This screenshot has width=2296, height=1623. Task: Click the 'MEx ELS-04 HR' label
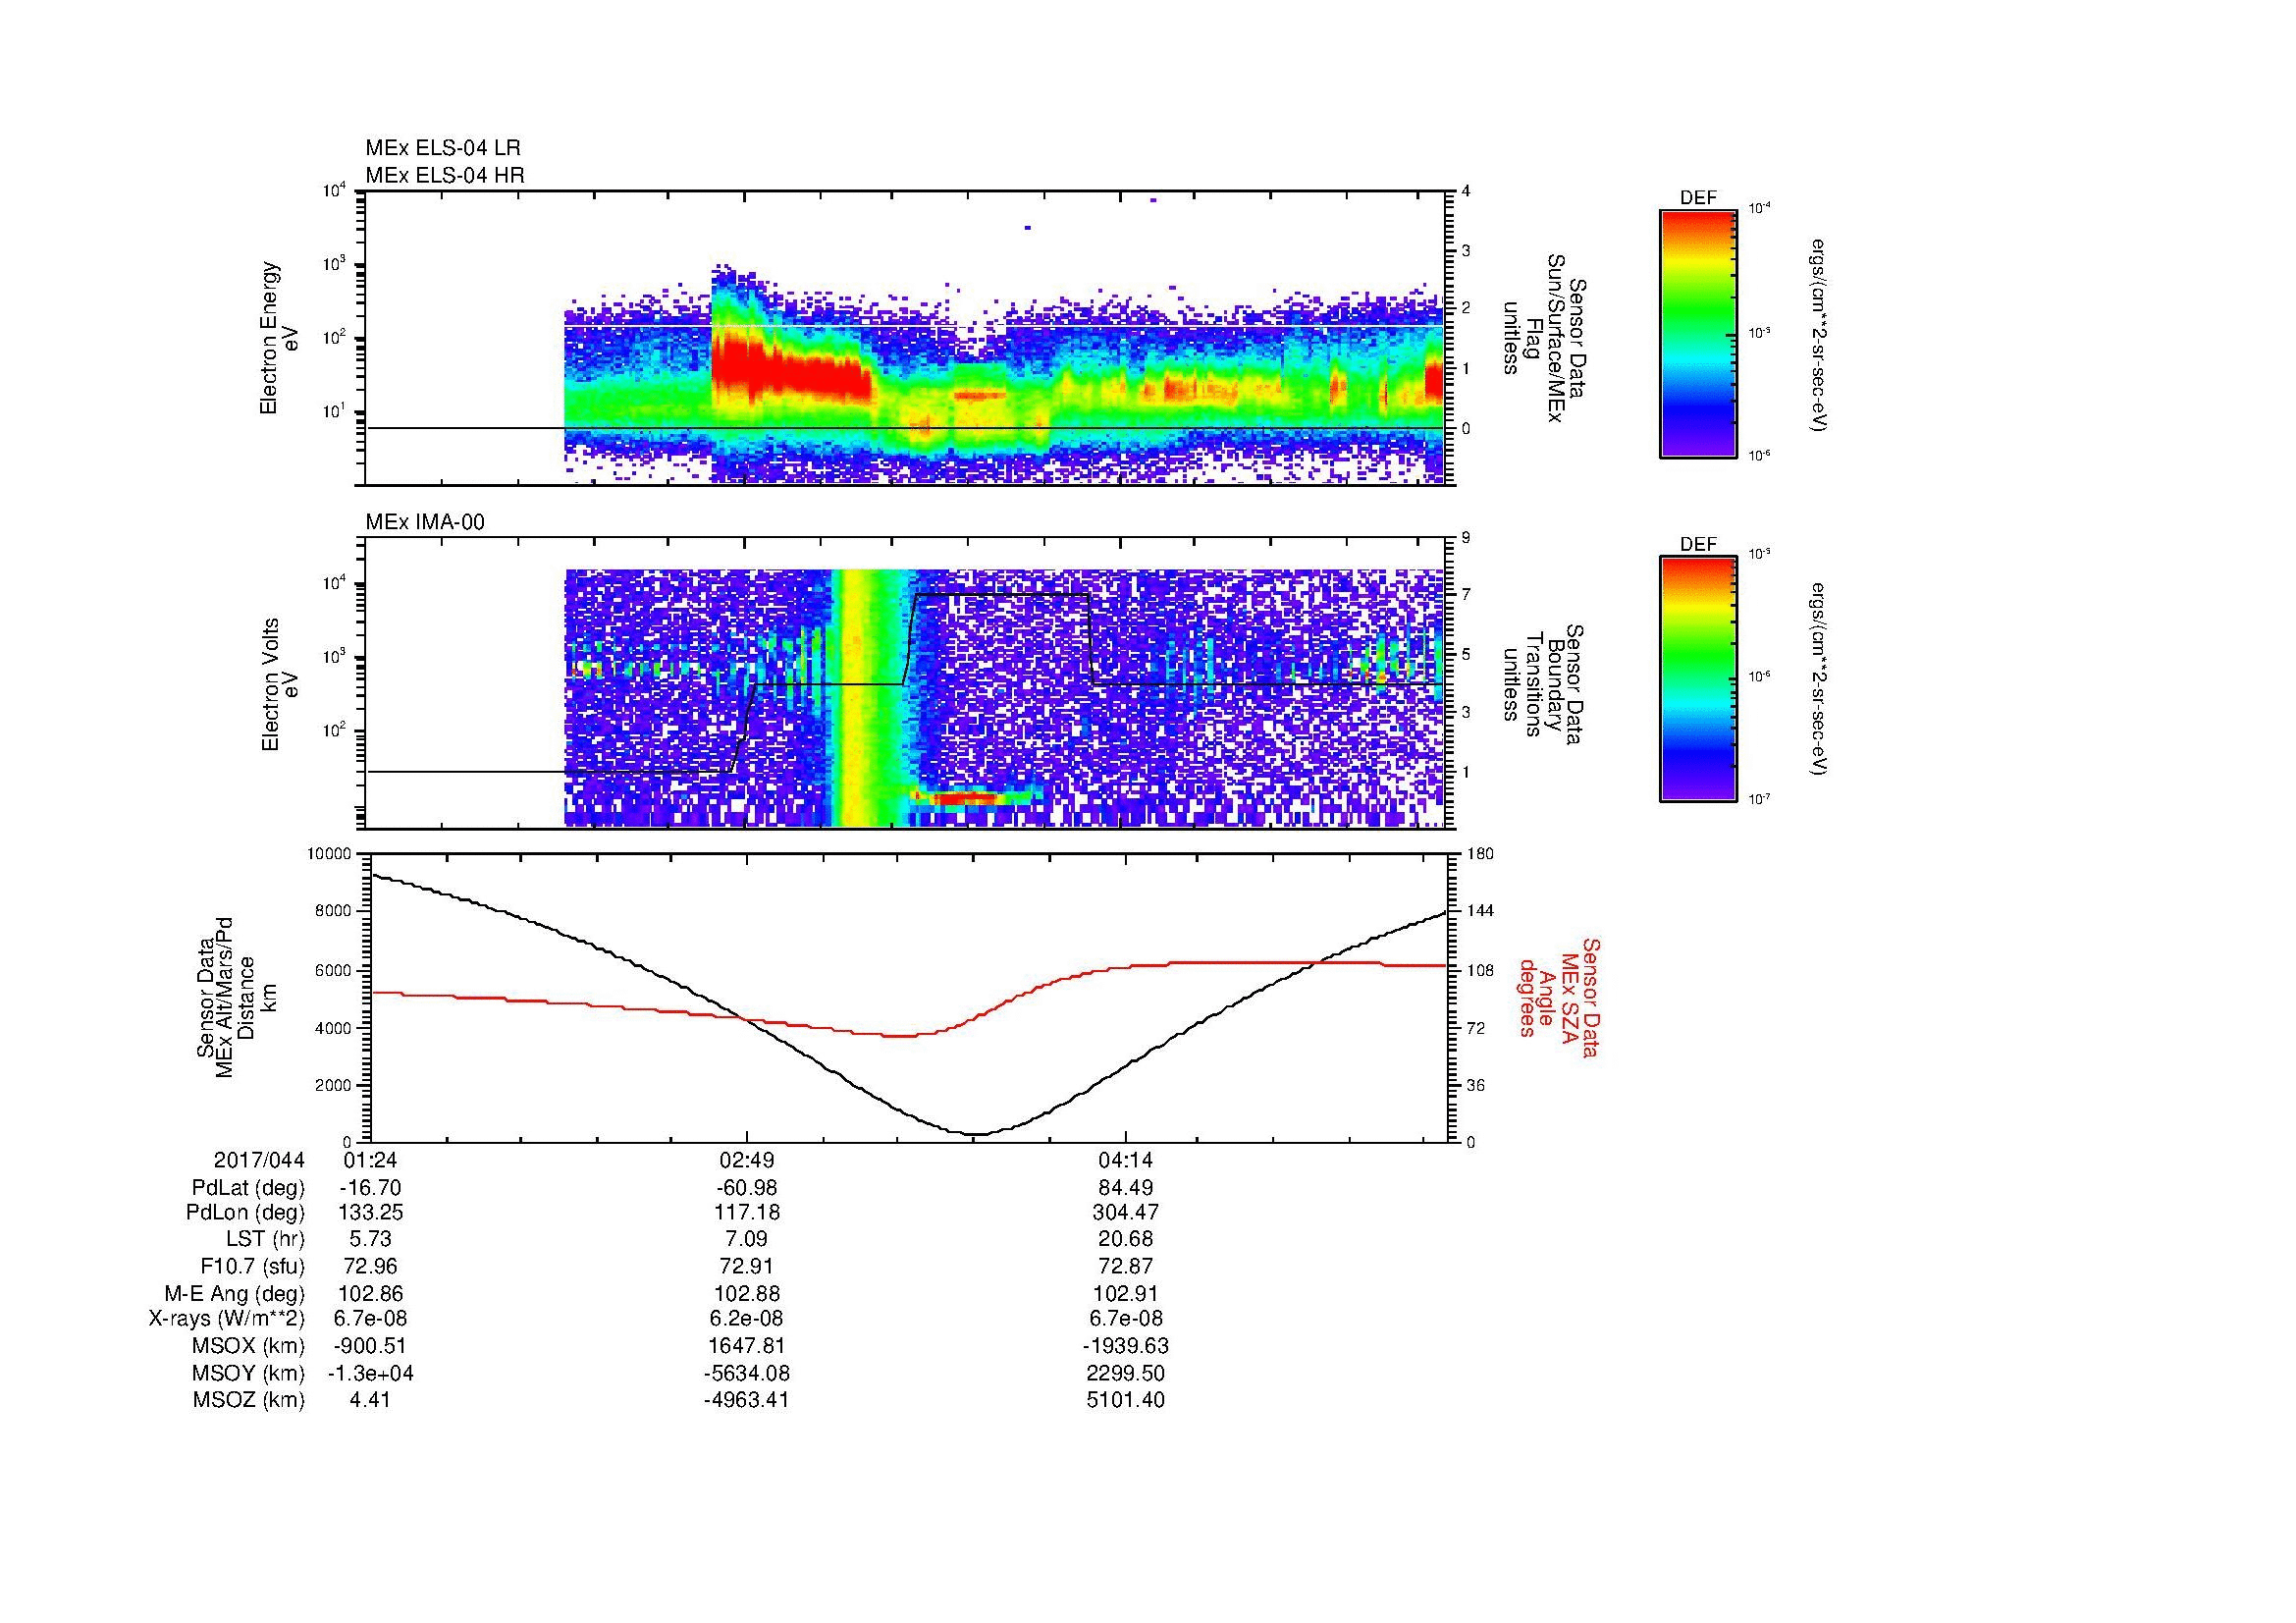point(445,176)
